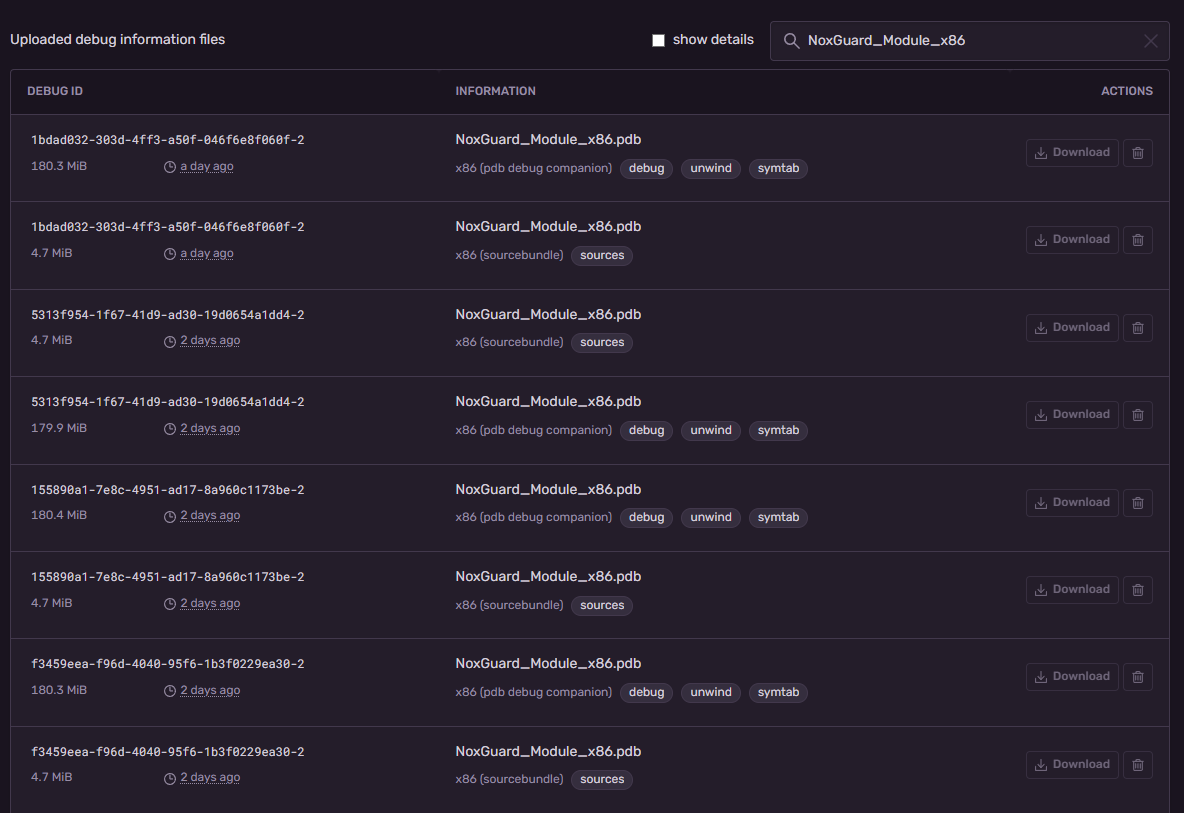Click the ACTIONS column header
Screen dimensions: 1184x813
[1127, 91]
